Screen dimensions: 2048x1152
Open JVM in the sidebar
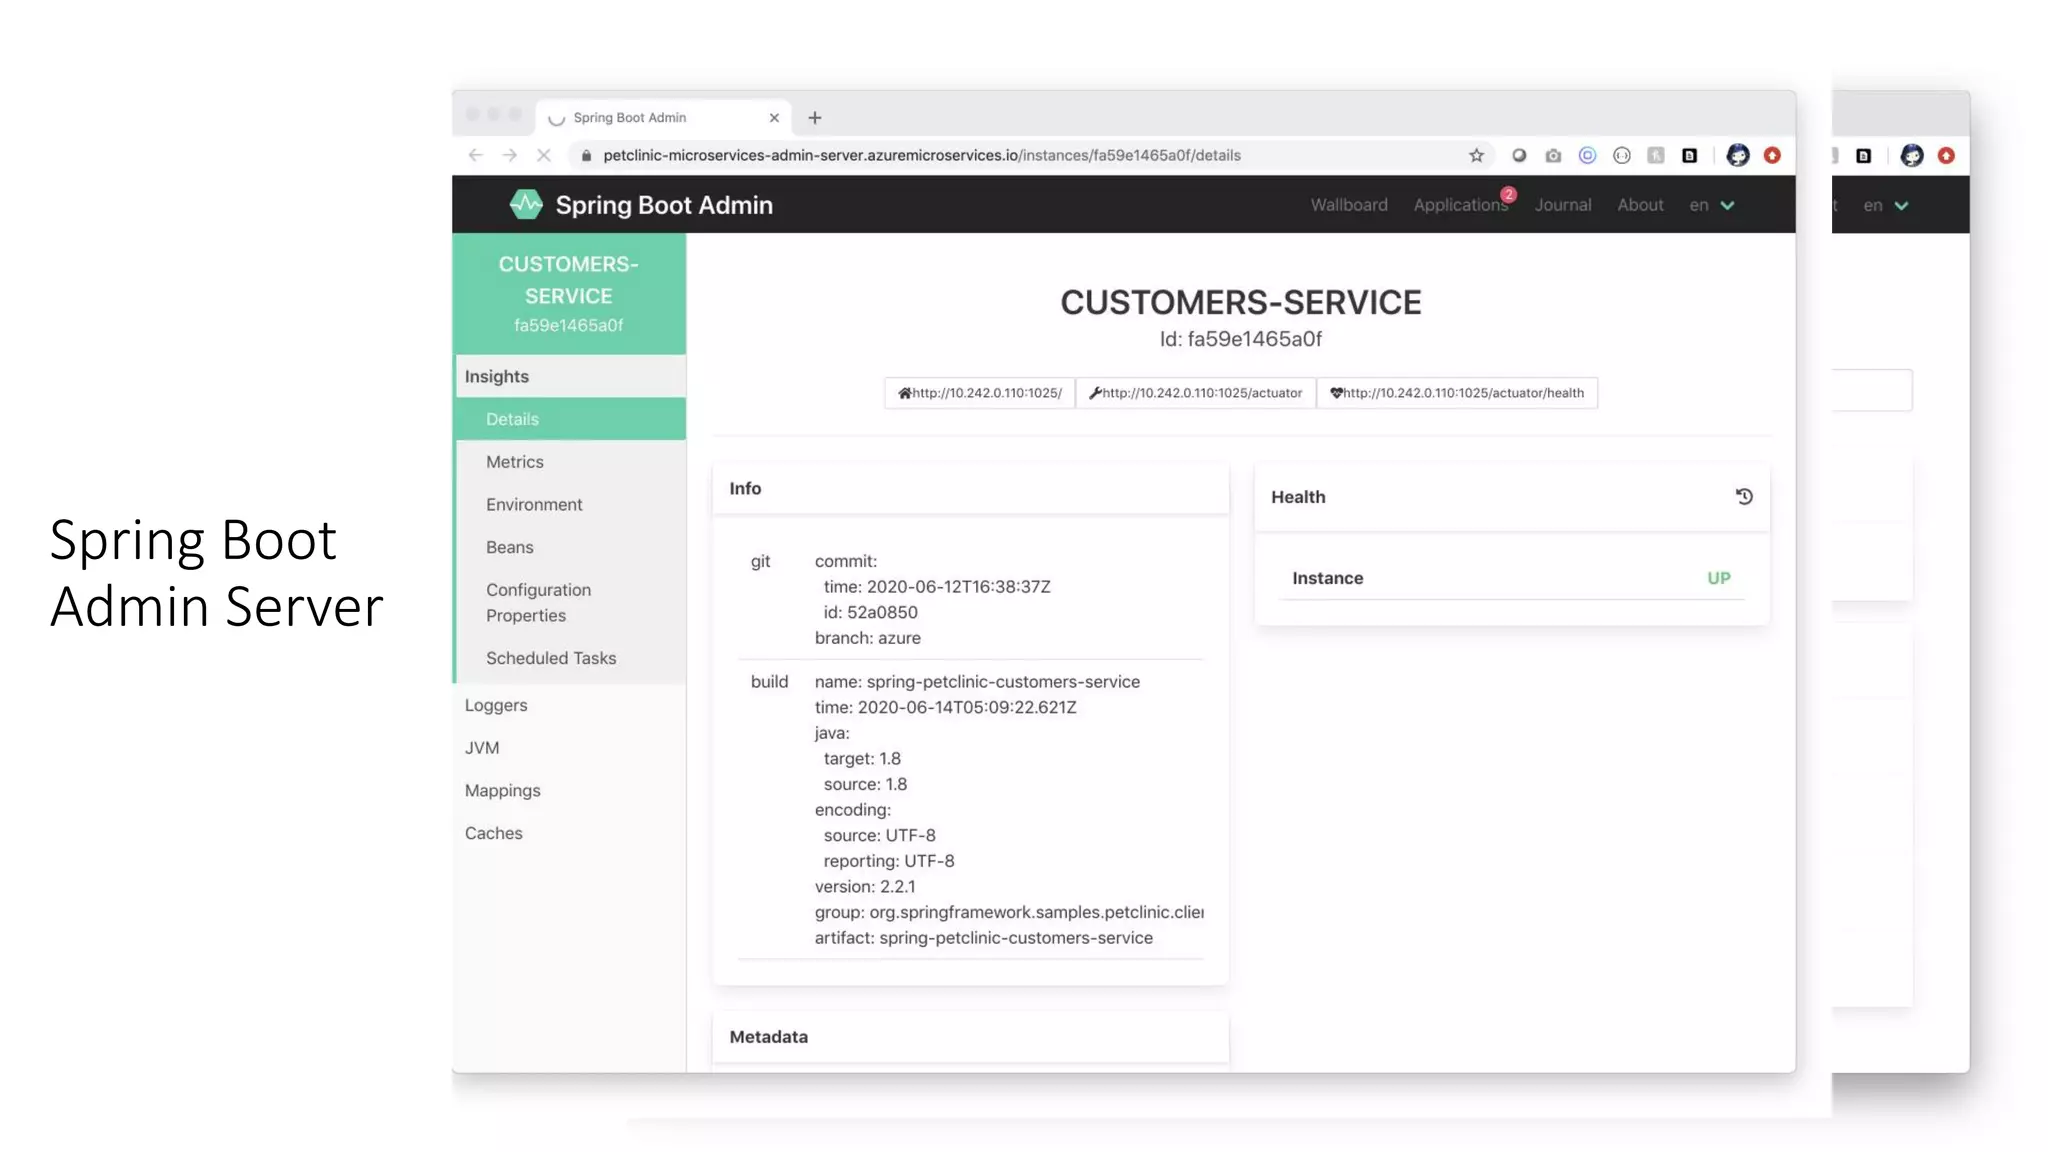(570, 748)
